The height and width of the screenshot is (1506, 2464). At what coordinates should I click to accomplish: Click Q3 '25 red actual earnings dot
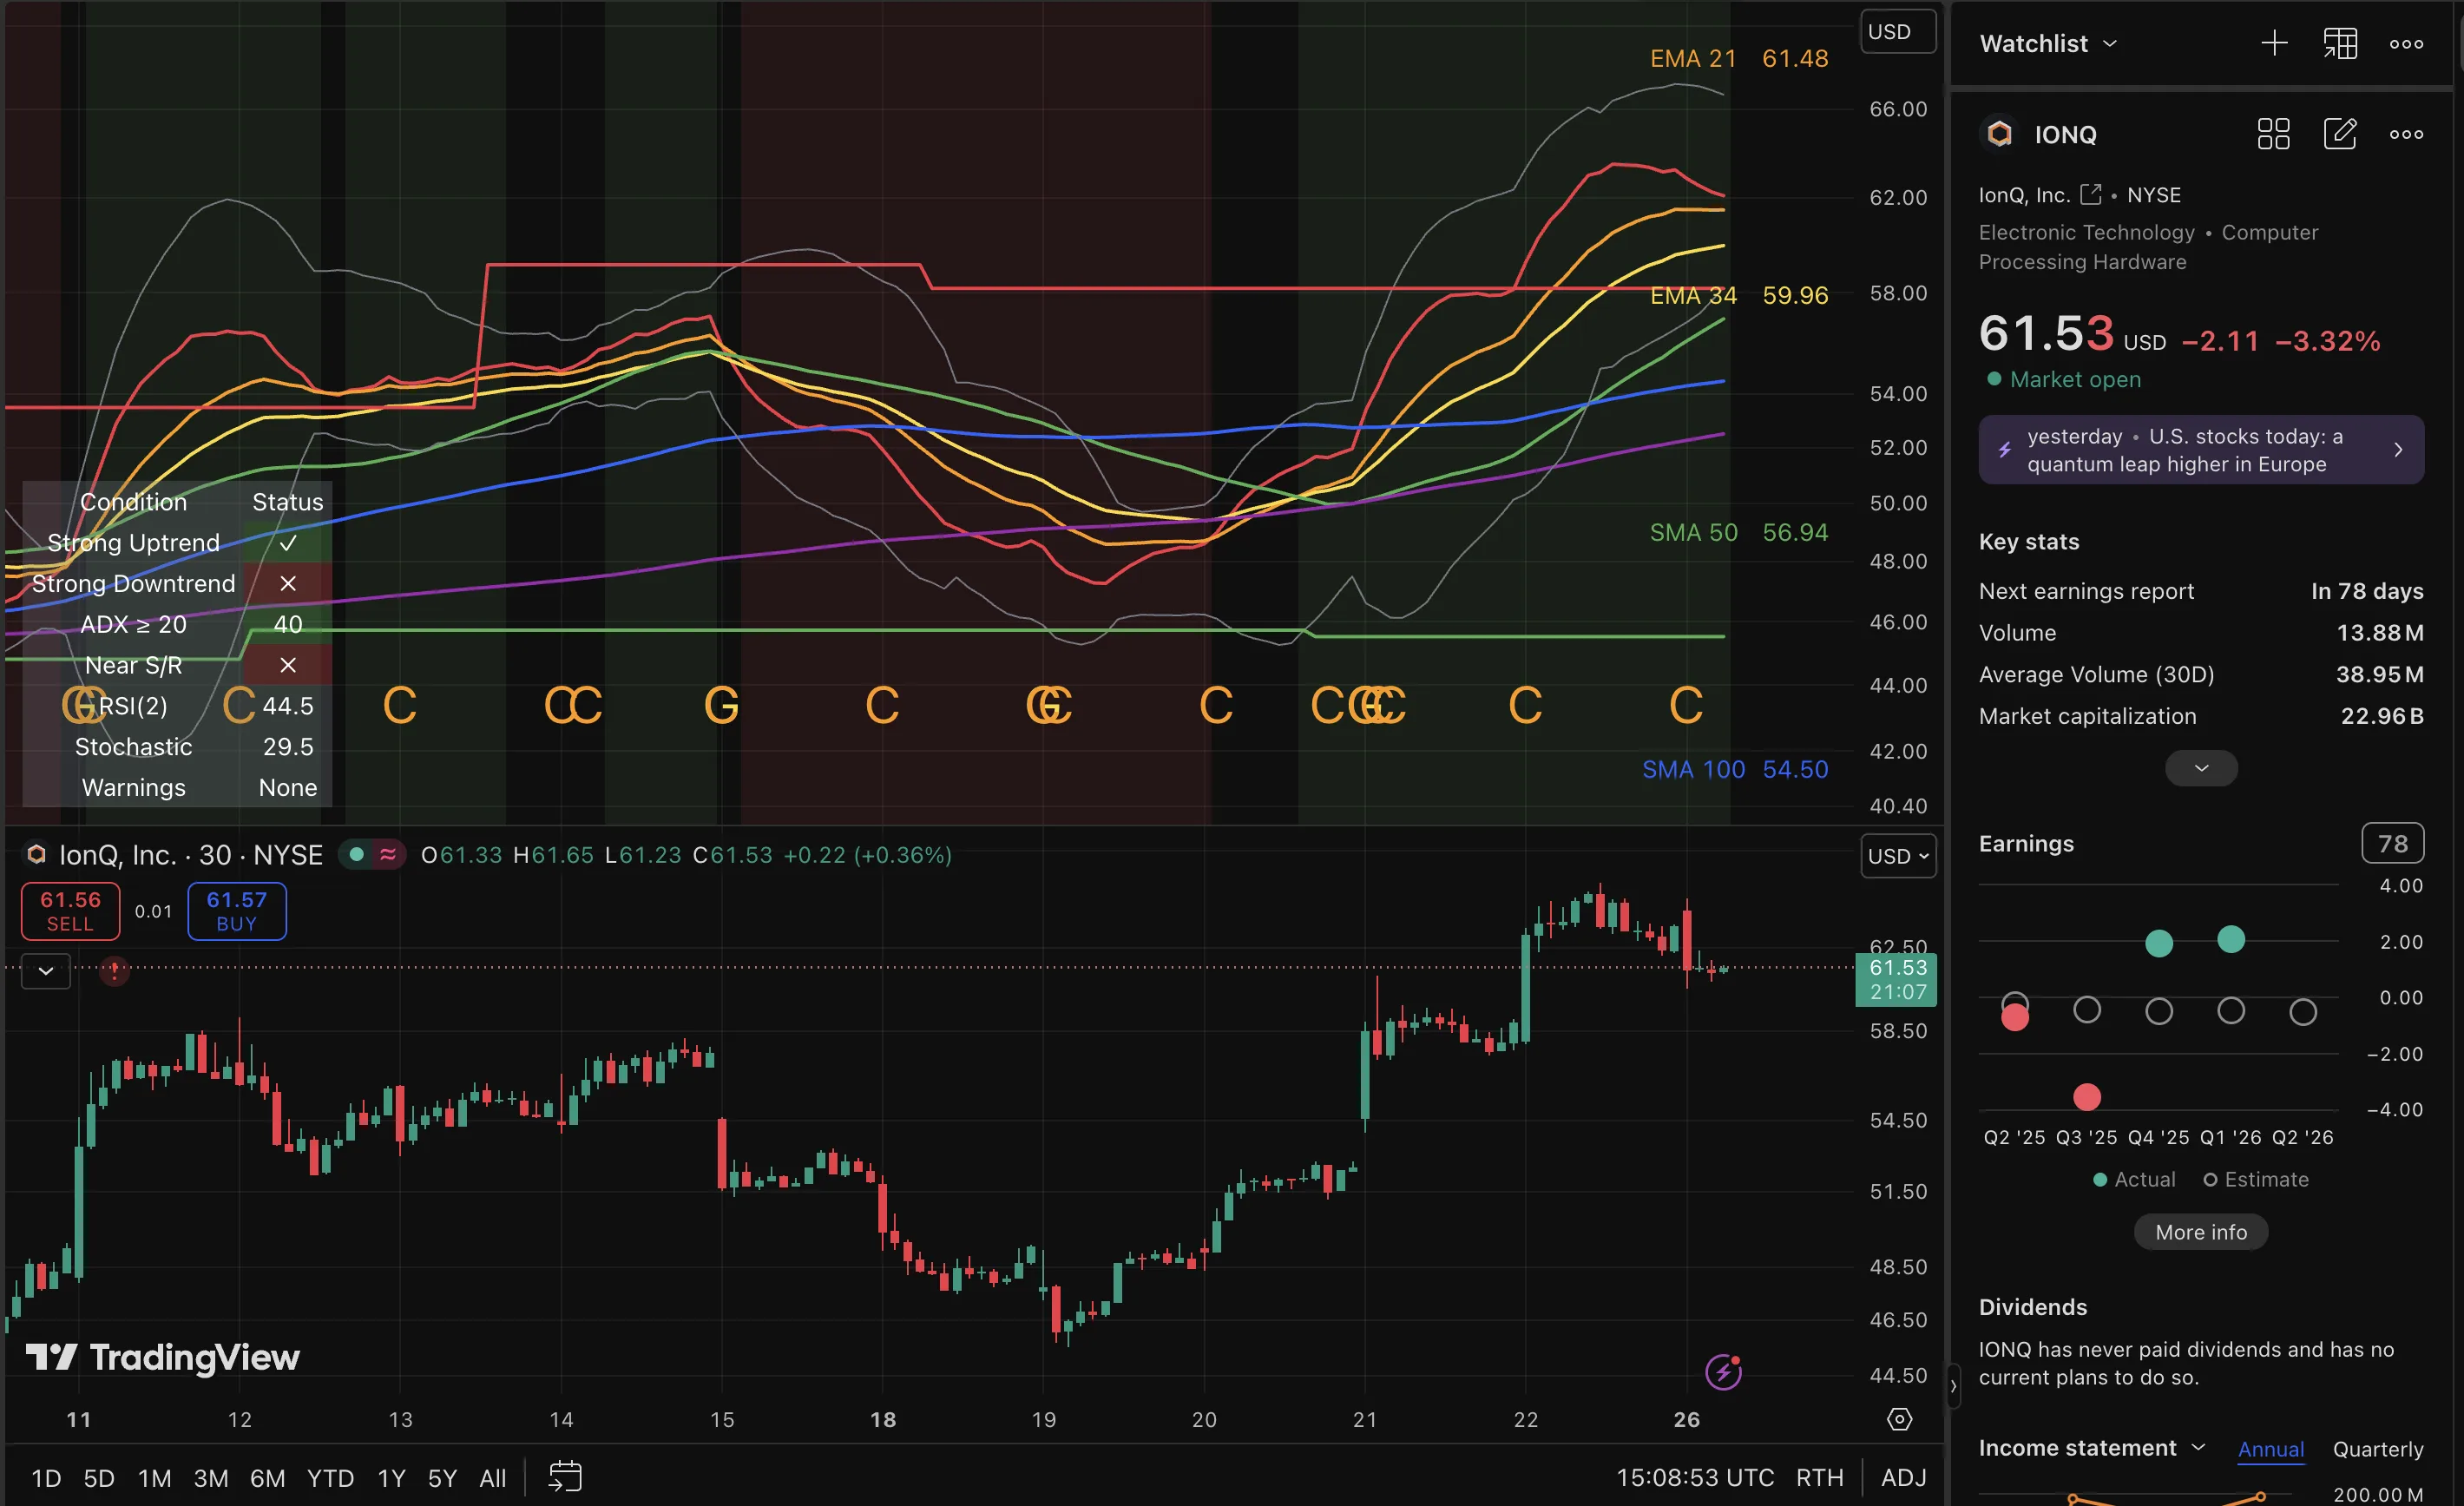(2086, 1097)
